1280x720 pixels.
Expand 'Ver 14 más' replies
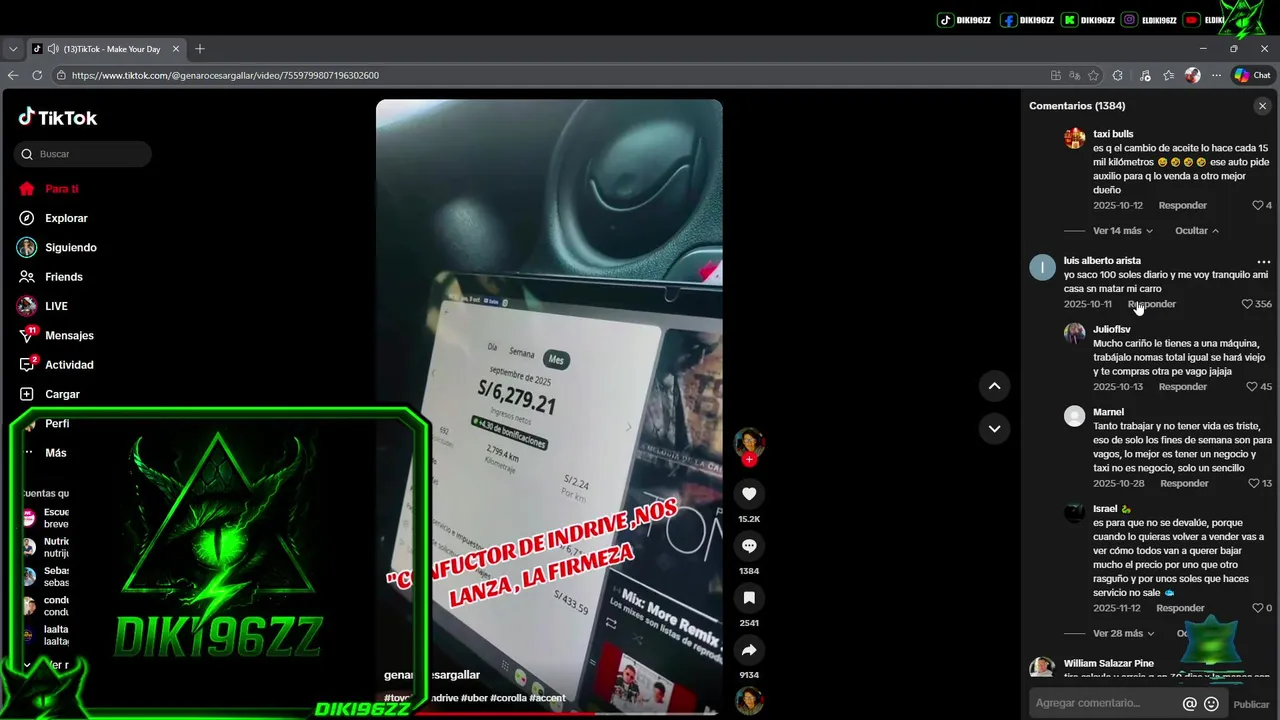(1122, 231)
